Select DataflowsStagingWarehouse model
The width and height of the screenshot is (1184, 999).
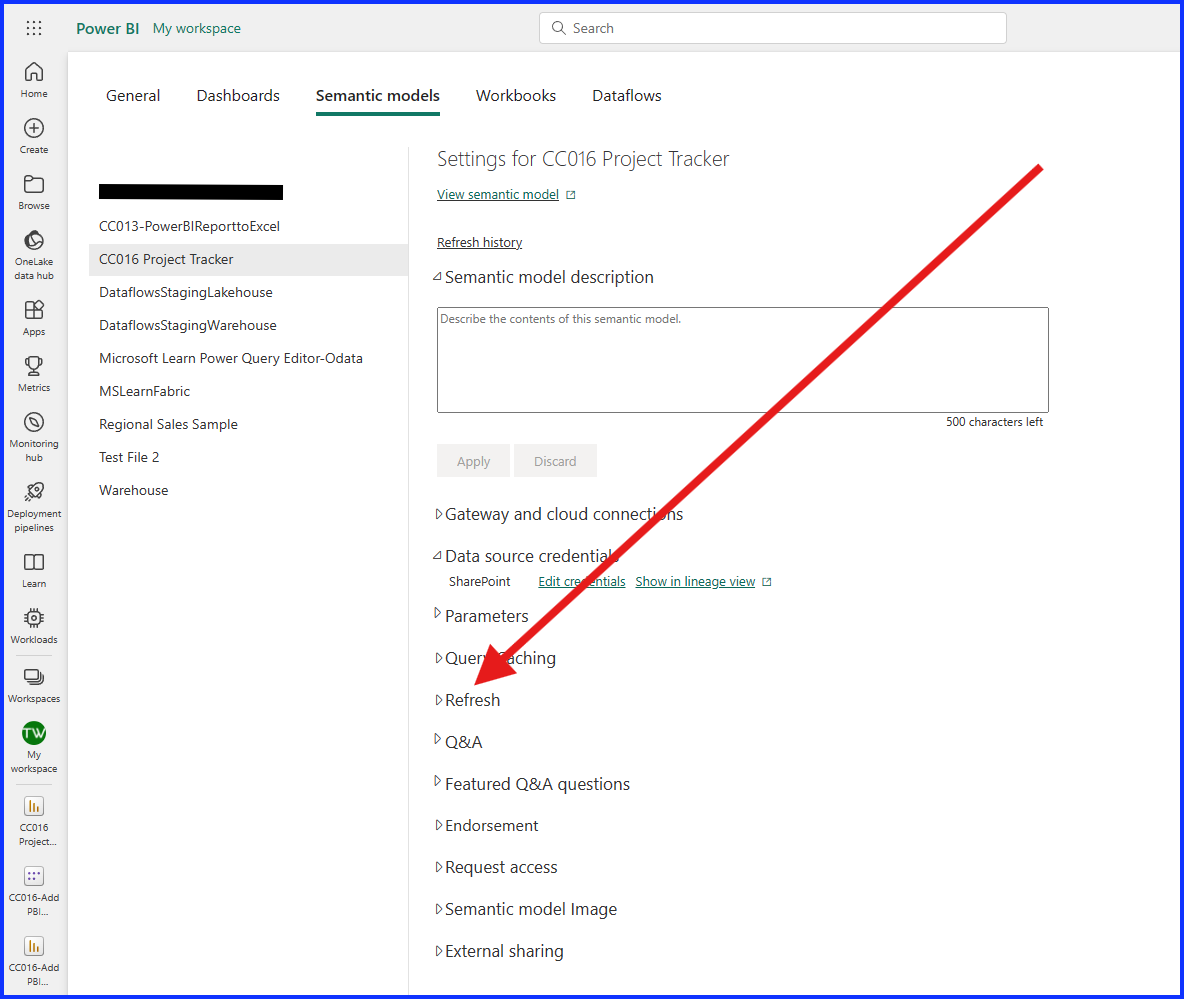coord(187,325)
